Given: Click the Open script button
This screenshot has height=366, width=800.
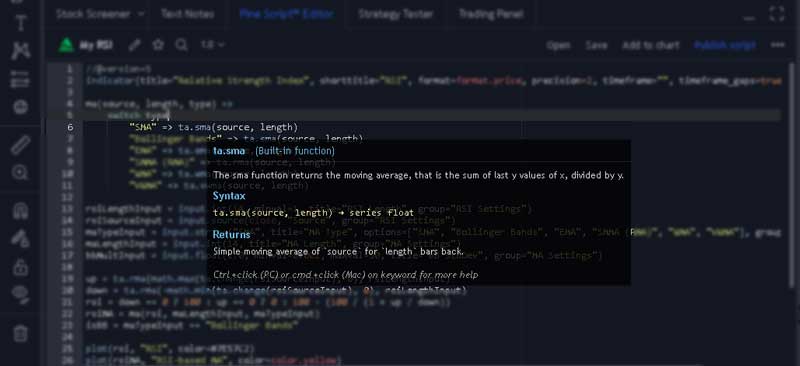Looking at the screenshot, I should coord(558,45).
